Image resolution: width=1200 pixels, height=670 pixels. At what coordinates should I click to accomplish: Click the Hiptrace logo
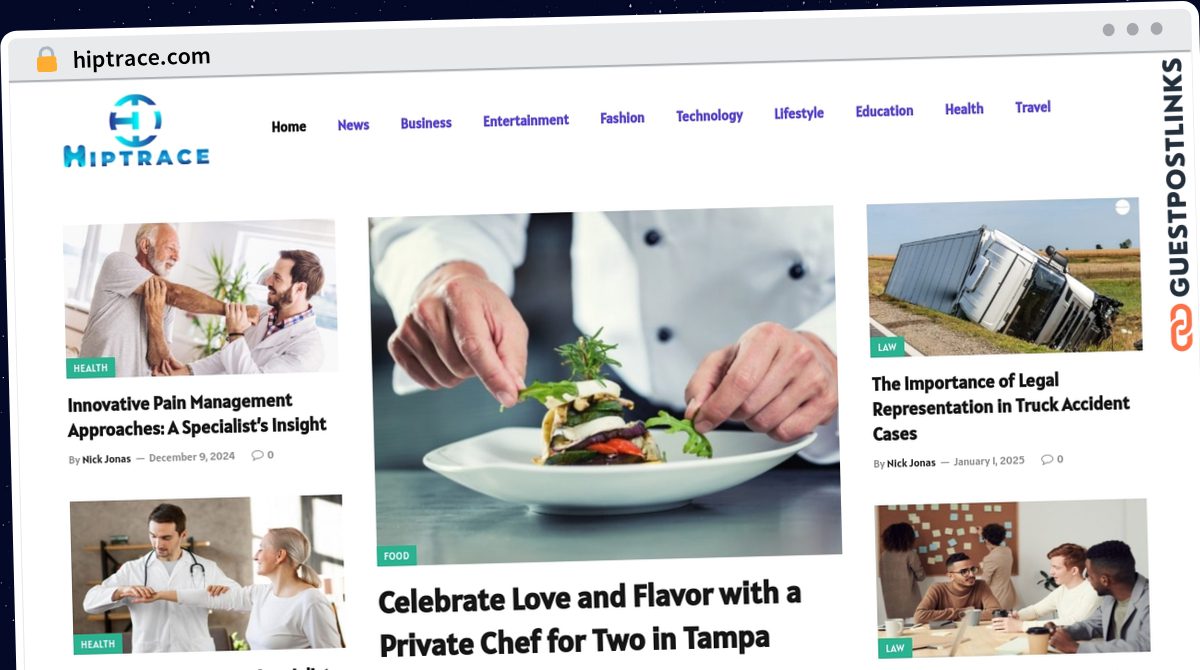pyautogui.click(x=136, y=131)
